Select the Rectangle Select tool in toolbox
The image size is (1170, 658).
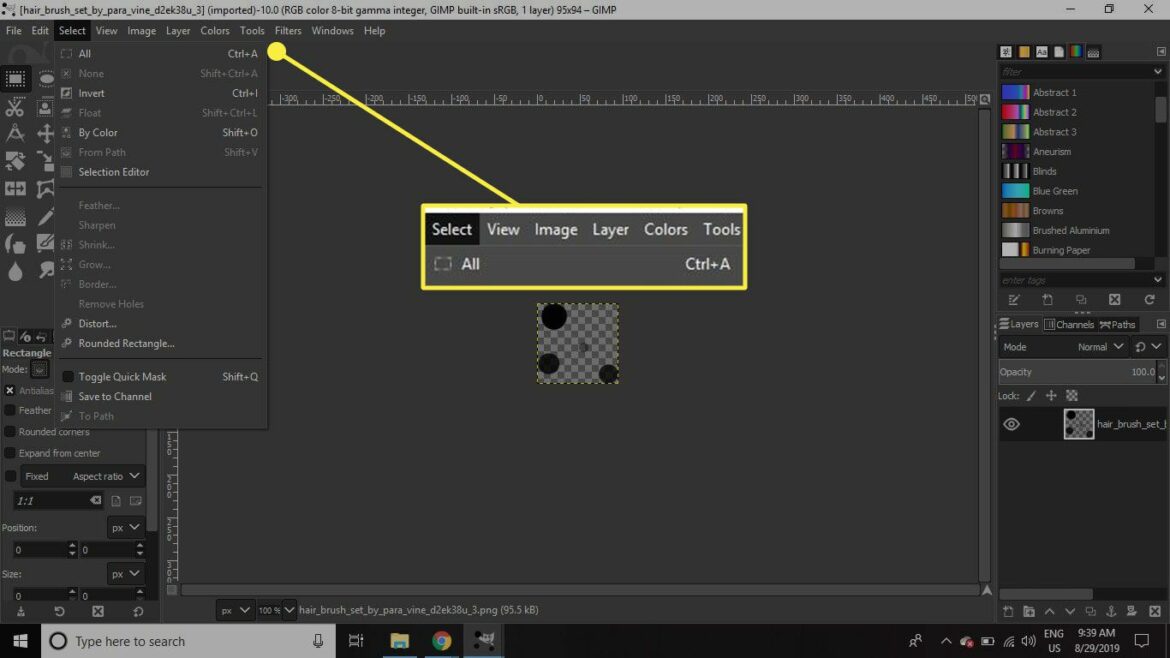15,79
